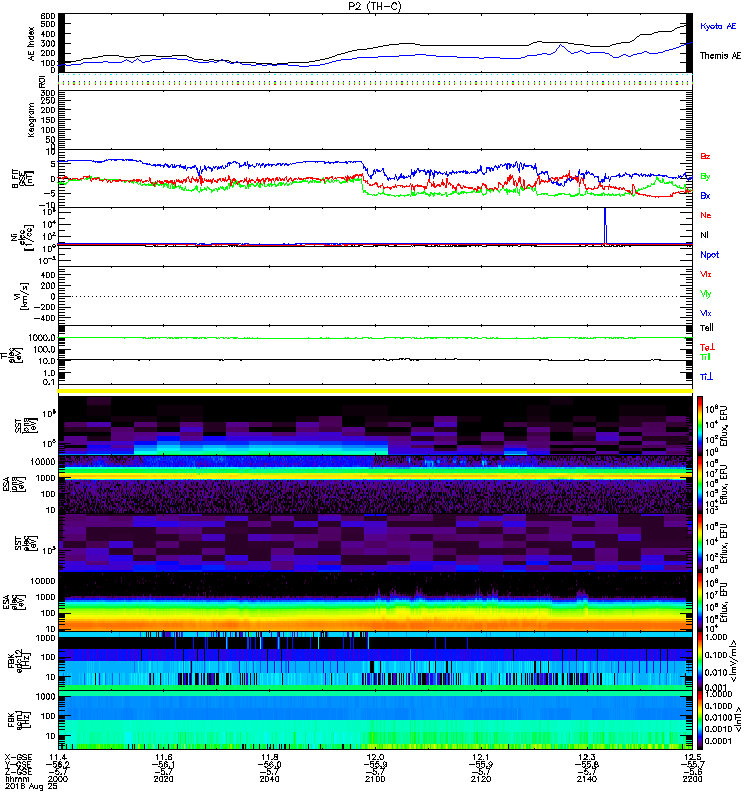Click the SST ions panel colorbar
This screenshot has width=750, height=800.
click(x=699, y=426)
